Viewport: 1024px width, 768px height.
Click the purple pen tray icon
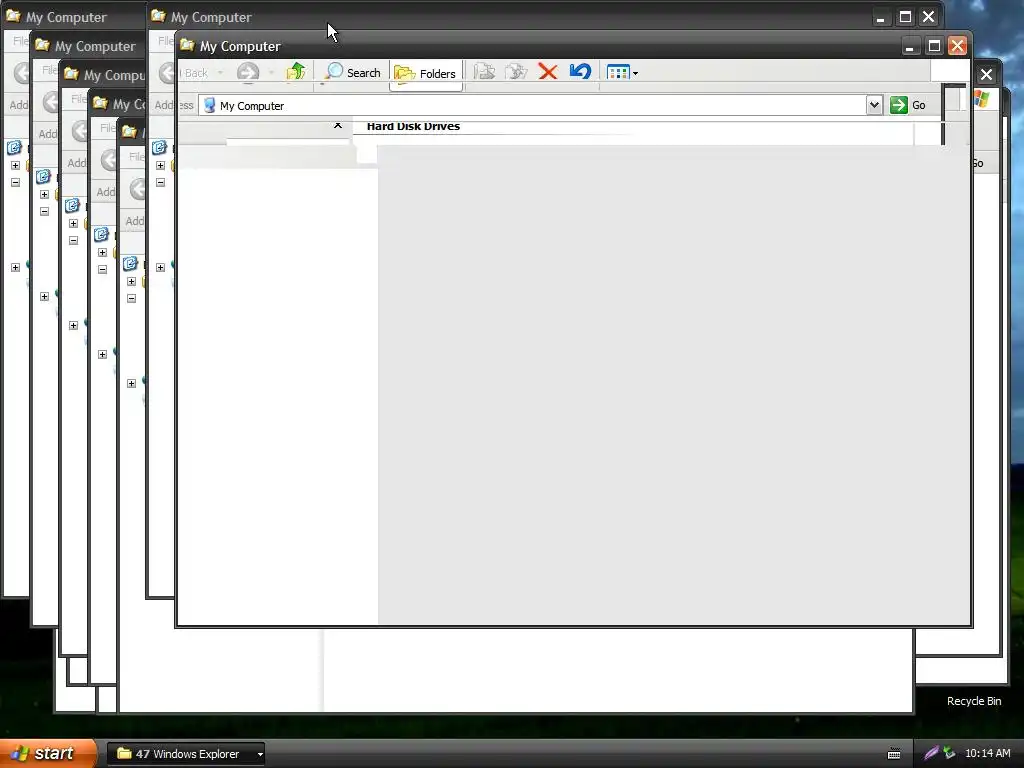(931, 753)
